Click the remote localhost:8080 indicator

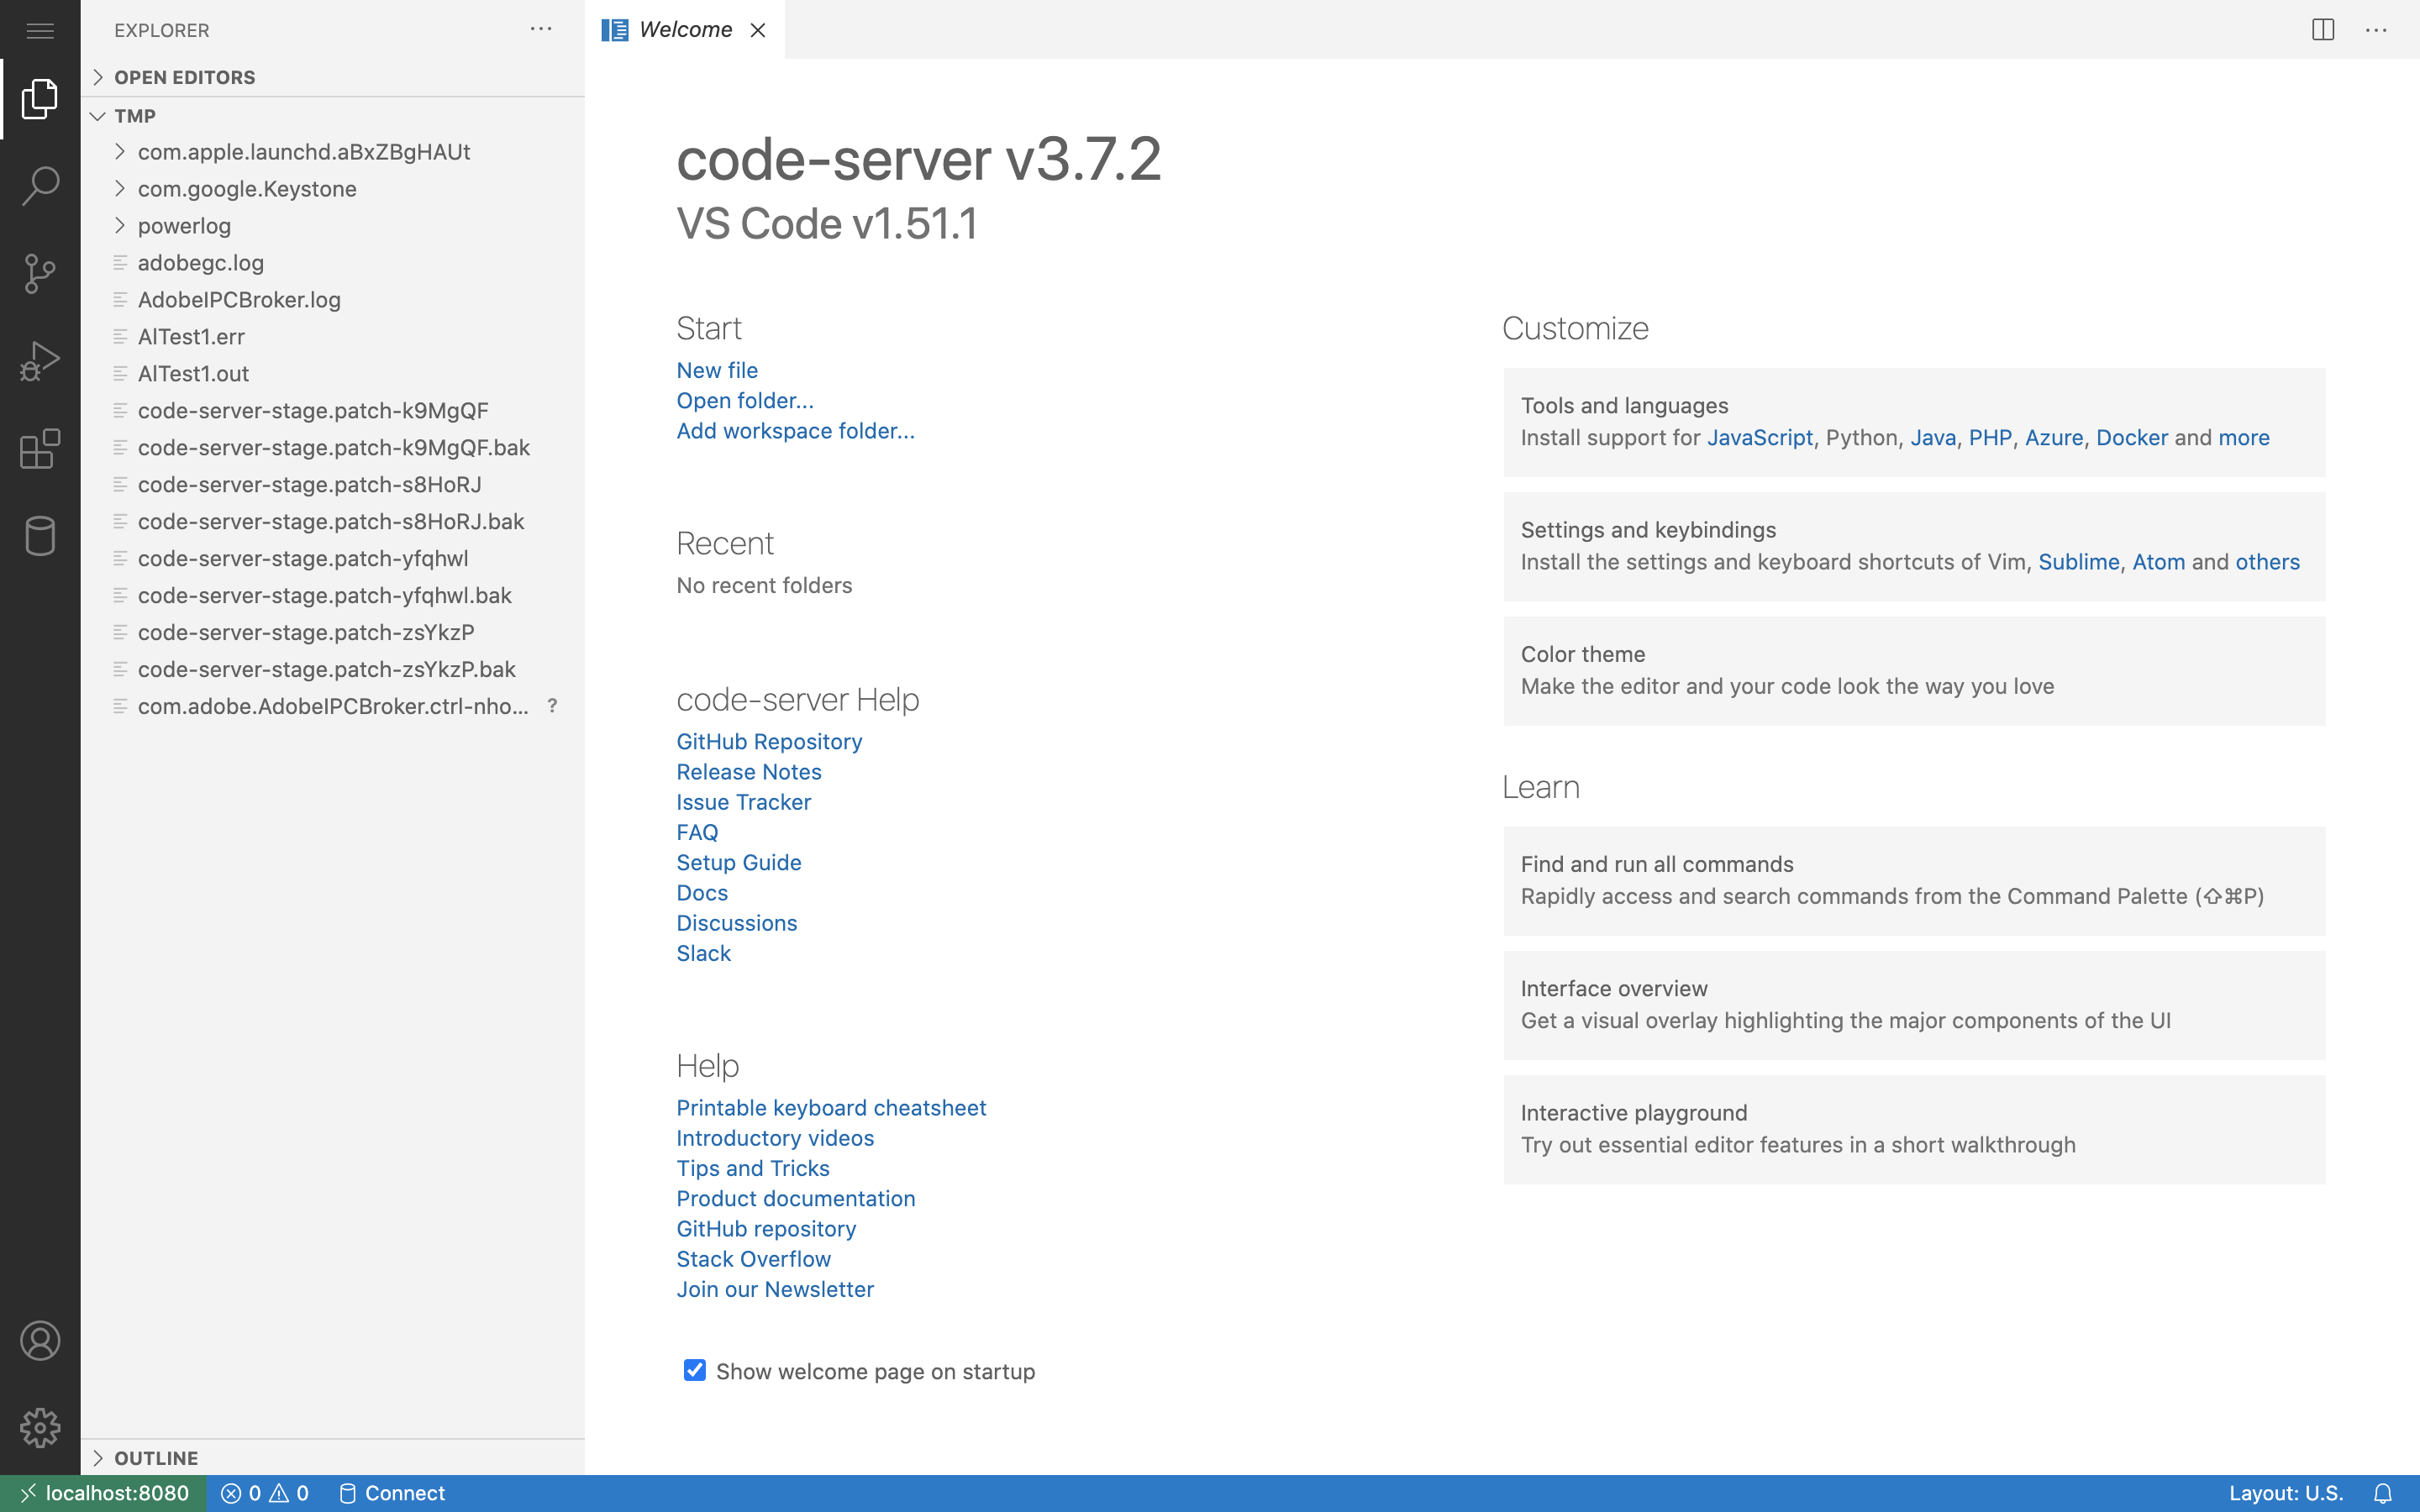(x=104, y=1493)
